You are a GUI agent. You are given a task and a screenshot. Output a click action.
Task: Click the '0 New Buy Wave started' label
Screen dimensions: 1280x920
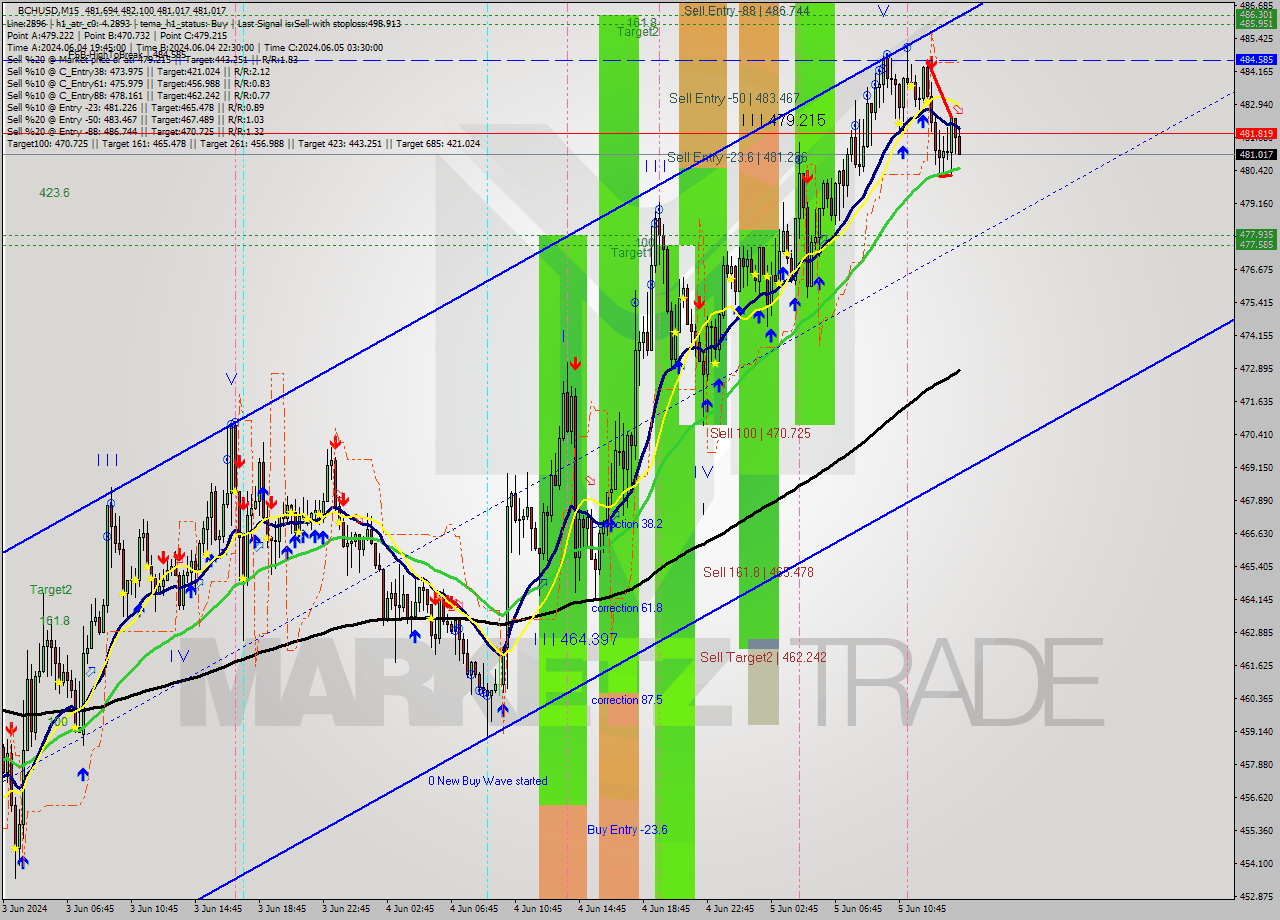[x=488, y=781]
